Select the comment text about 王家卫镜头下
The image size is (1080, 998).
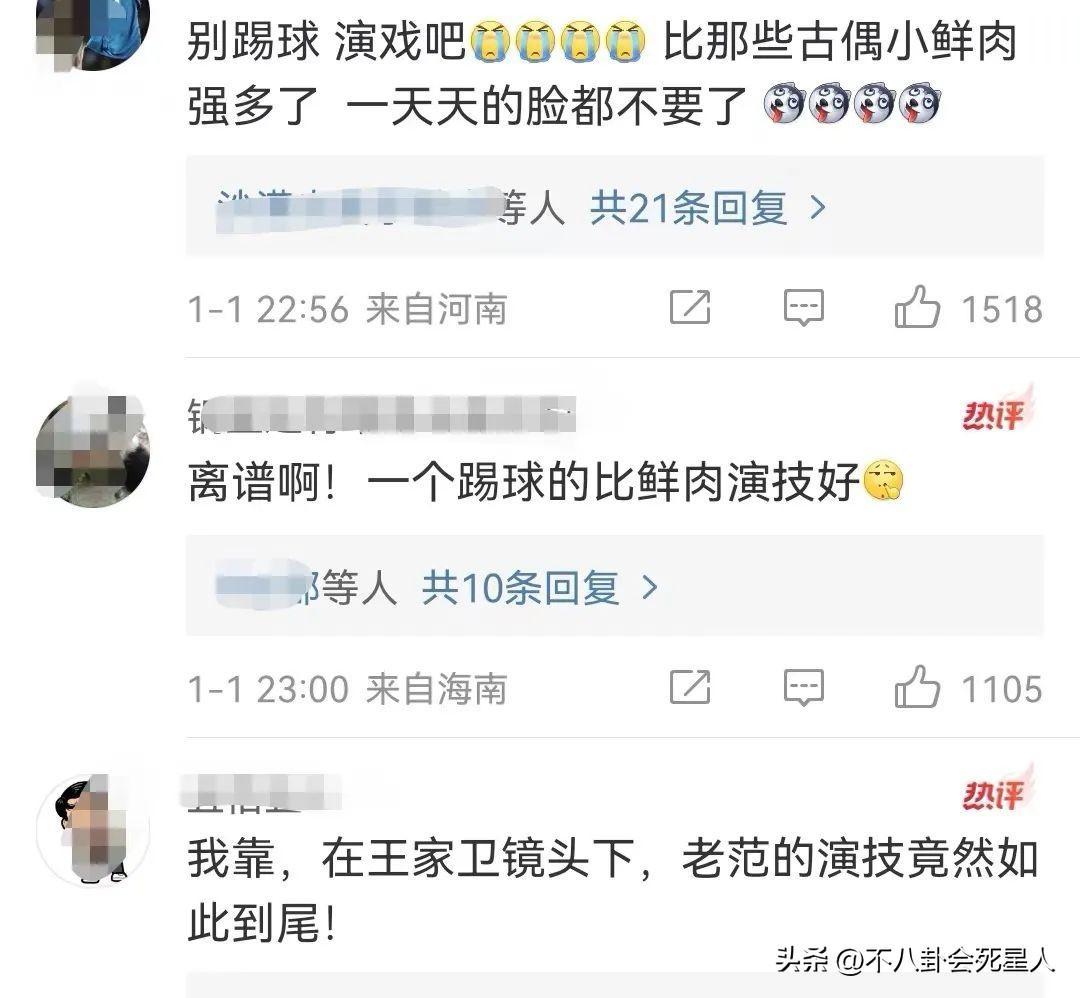(612, 891)
